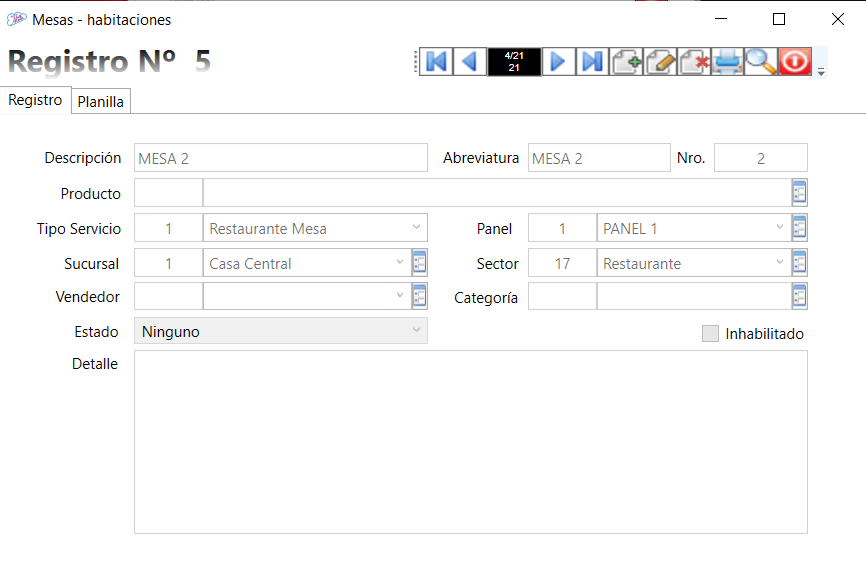The width and height of the screenshot is (866, 565).
Task: Delete the current record
Action: tap(694, 62)
